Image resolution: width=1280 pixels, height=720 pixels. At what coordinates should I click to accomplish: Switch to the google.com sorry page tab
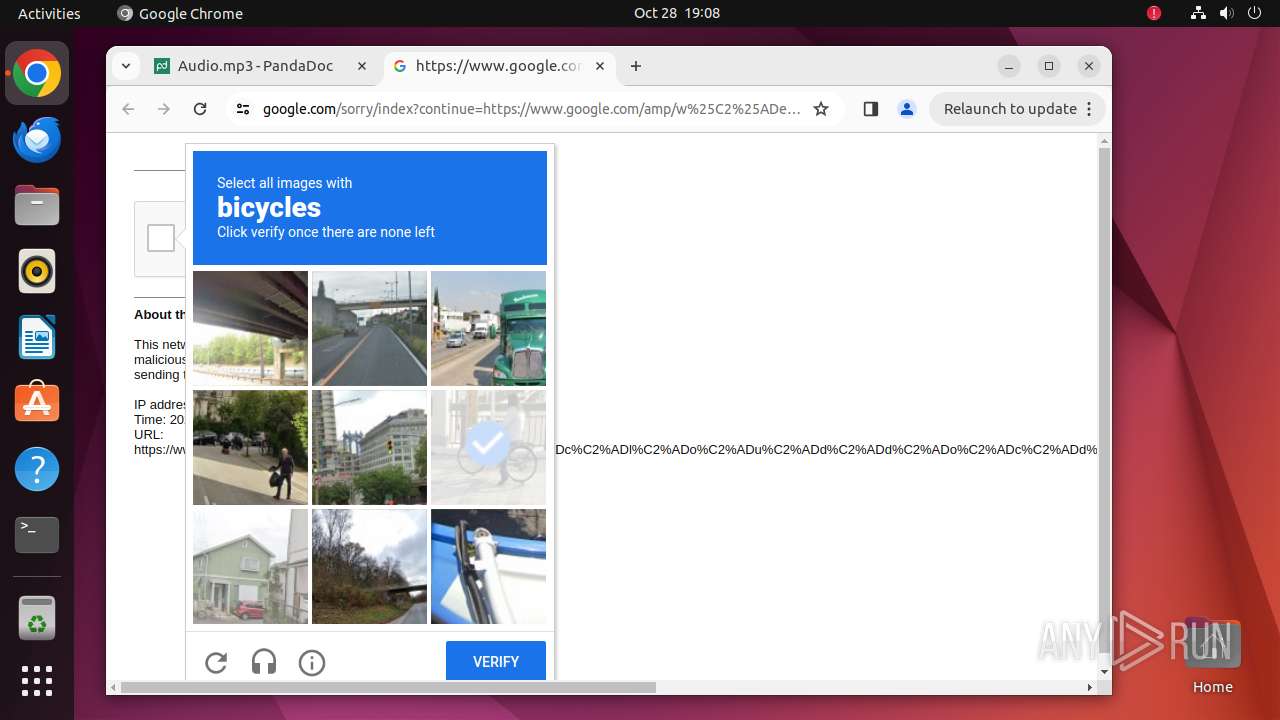497,66
